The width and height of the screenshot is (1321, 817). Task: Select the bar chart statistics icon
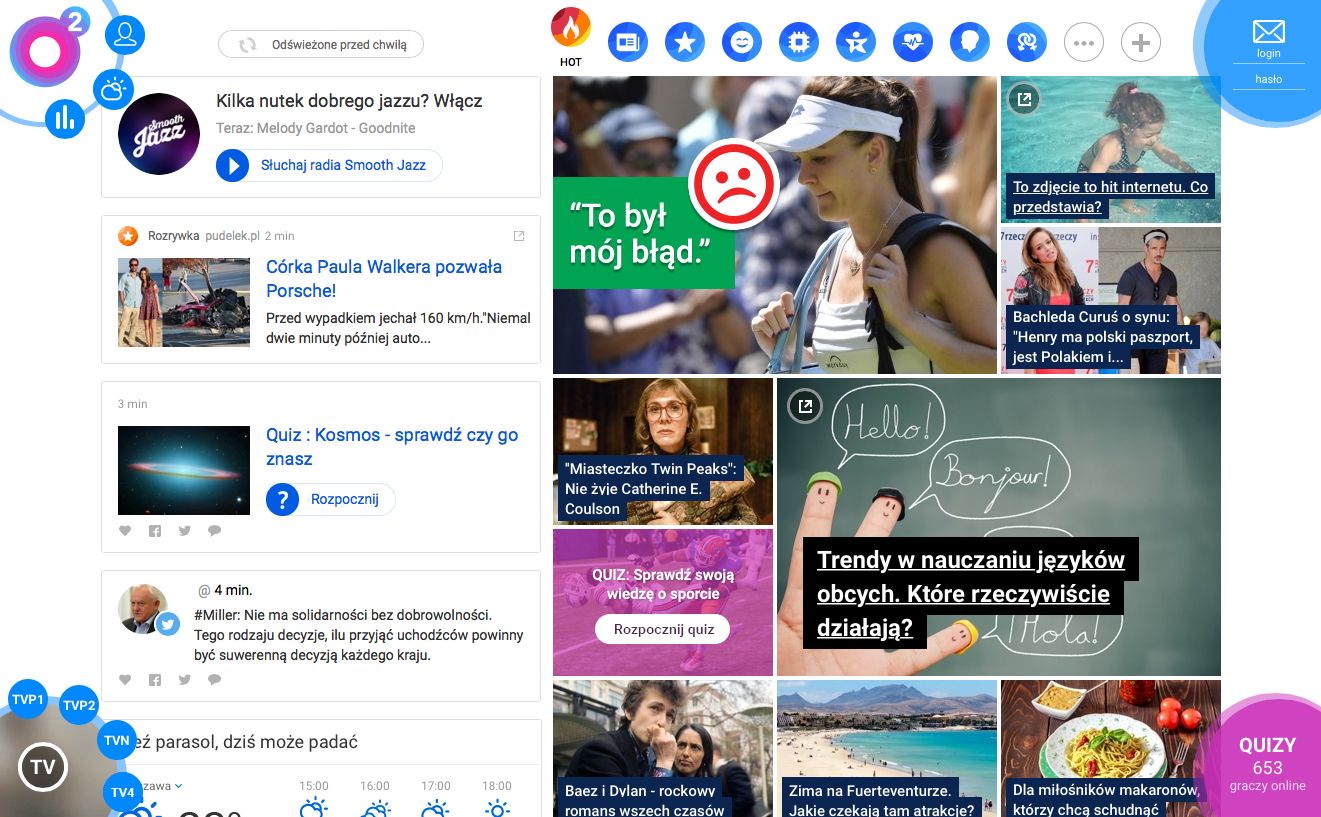coord(64,119)
